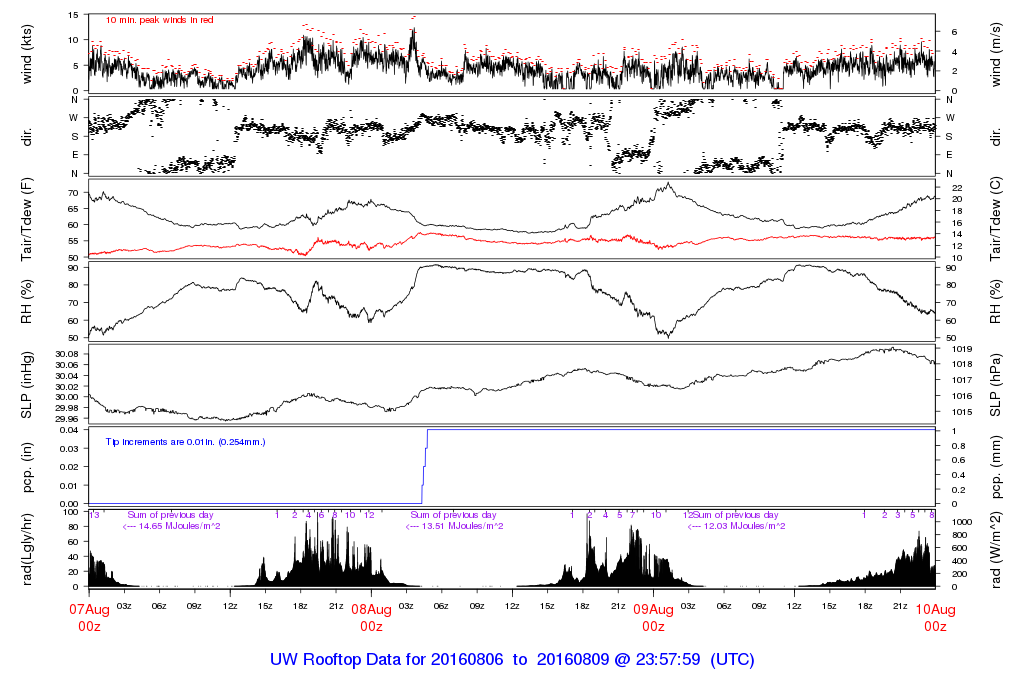Click 'Tip increments are 0.01in. (0.254mm.)' note

pos(185,442)
